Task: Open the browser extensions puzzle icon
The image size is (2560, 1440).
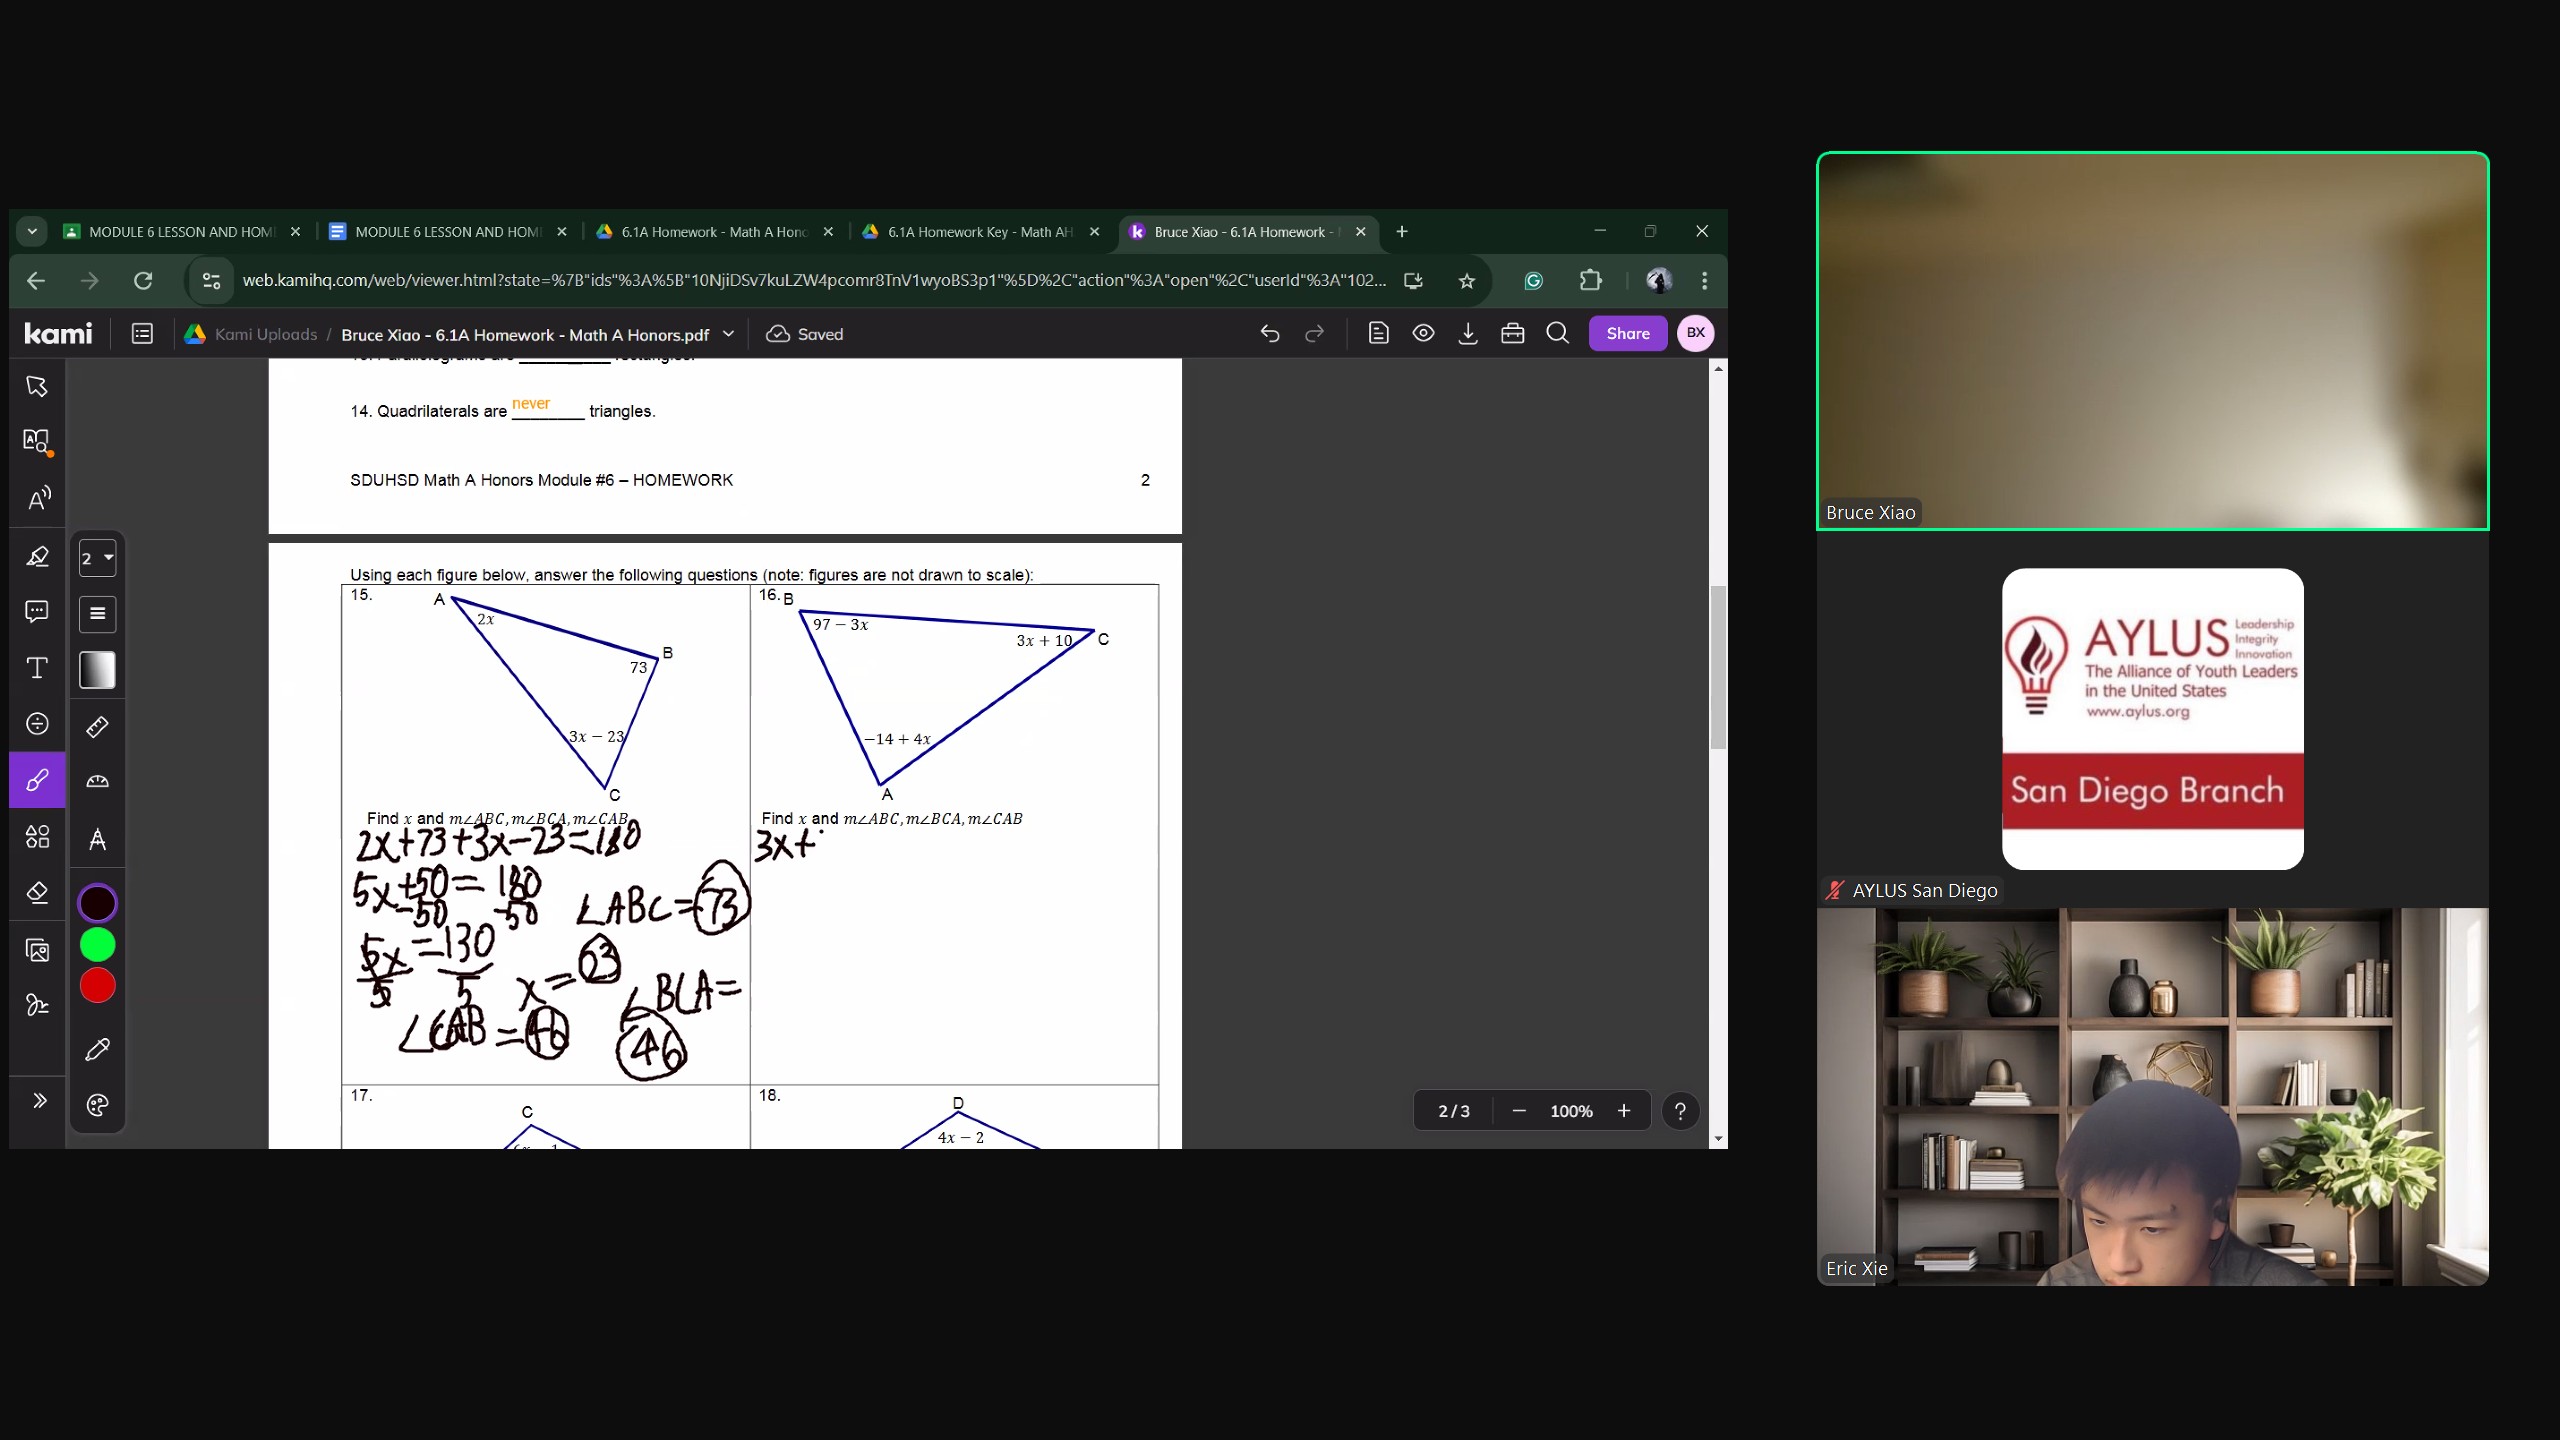Action: [1590, 281]
